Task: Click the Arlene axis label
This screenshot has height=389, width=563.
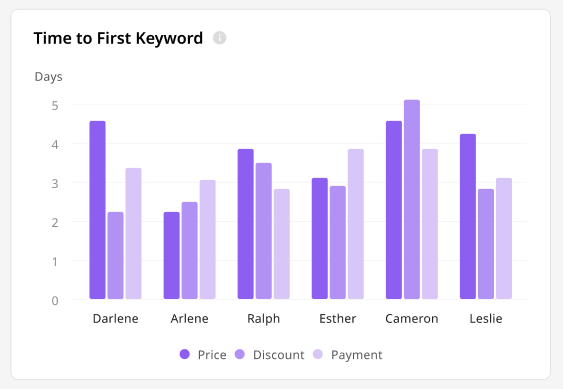Action: pyautogui.click(x=190, y=319)
